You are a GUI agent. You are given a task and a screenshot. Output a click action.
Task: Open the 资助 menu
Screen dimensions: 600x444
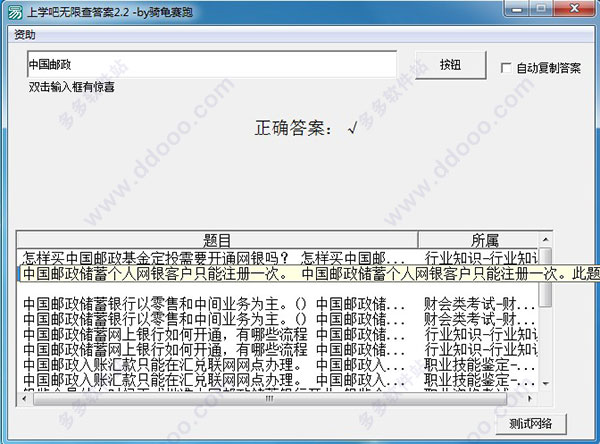25,34
